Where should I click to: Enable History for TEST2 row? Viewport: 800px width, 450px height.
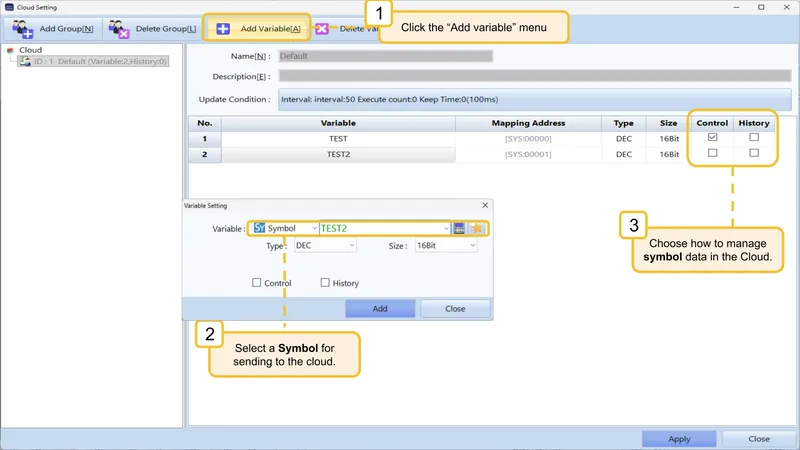pyautogui.click(x=754, y=153)
